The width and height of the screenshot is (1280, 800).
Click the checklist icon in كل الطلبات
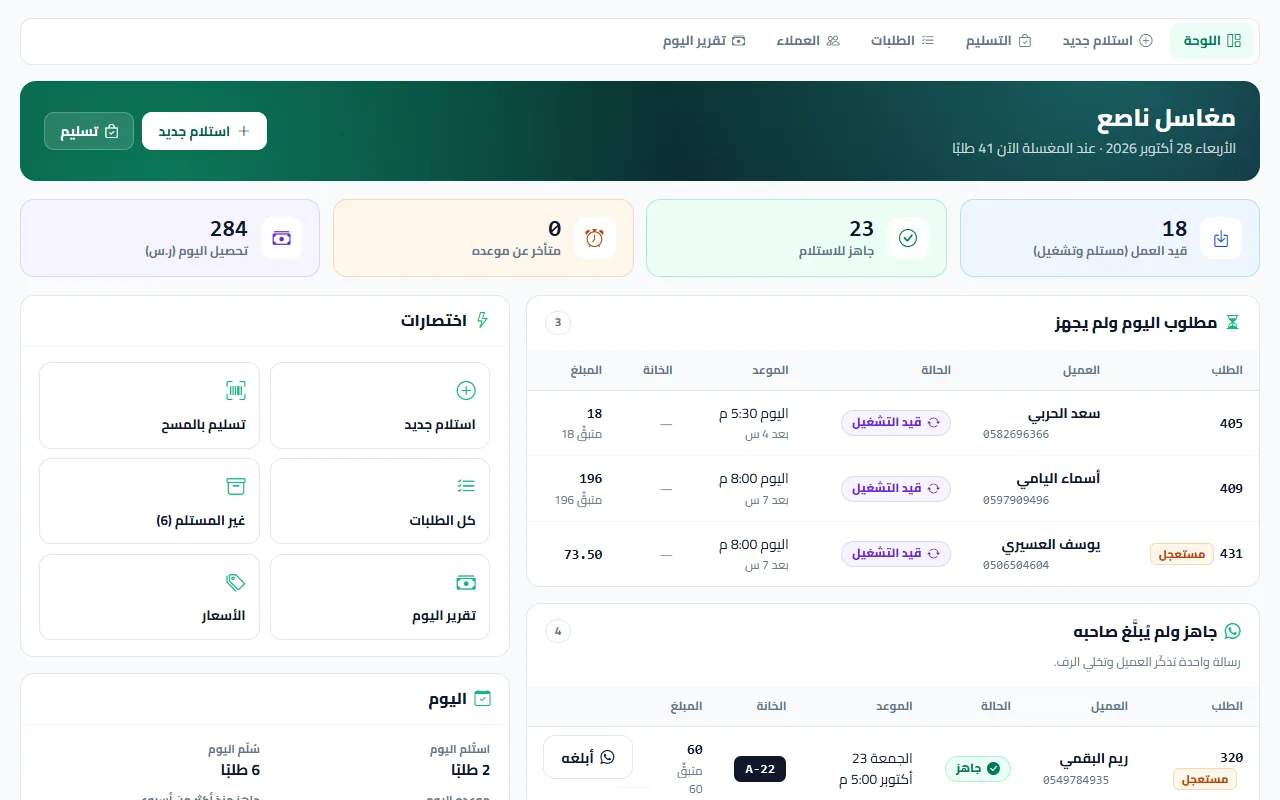pos(466,486)
